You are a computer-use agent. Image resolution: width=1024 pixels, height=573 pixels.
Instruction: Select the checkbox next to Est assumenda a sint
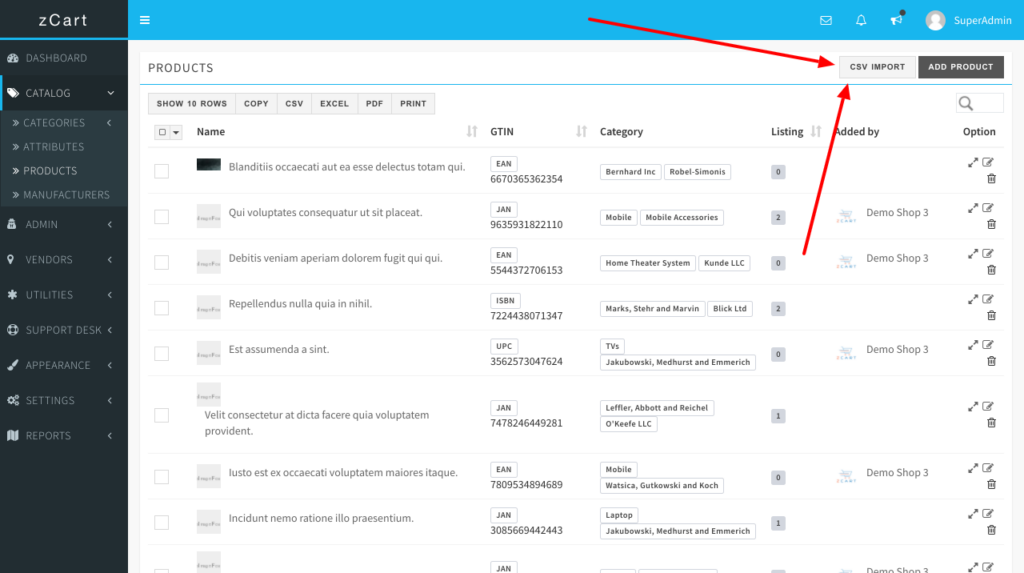161,354
